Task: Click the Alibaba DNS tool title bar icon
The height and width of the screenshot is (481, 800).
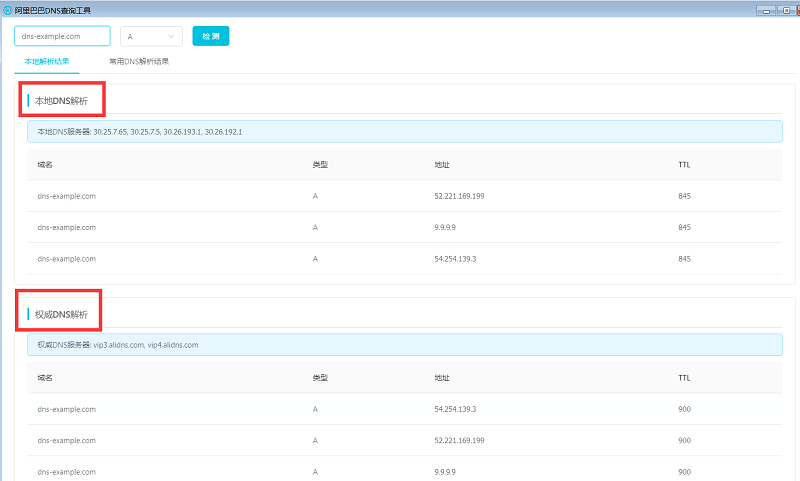Action: [8, 9]
